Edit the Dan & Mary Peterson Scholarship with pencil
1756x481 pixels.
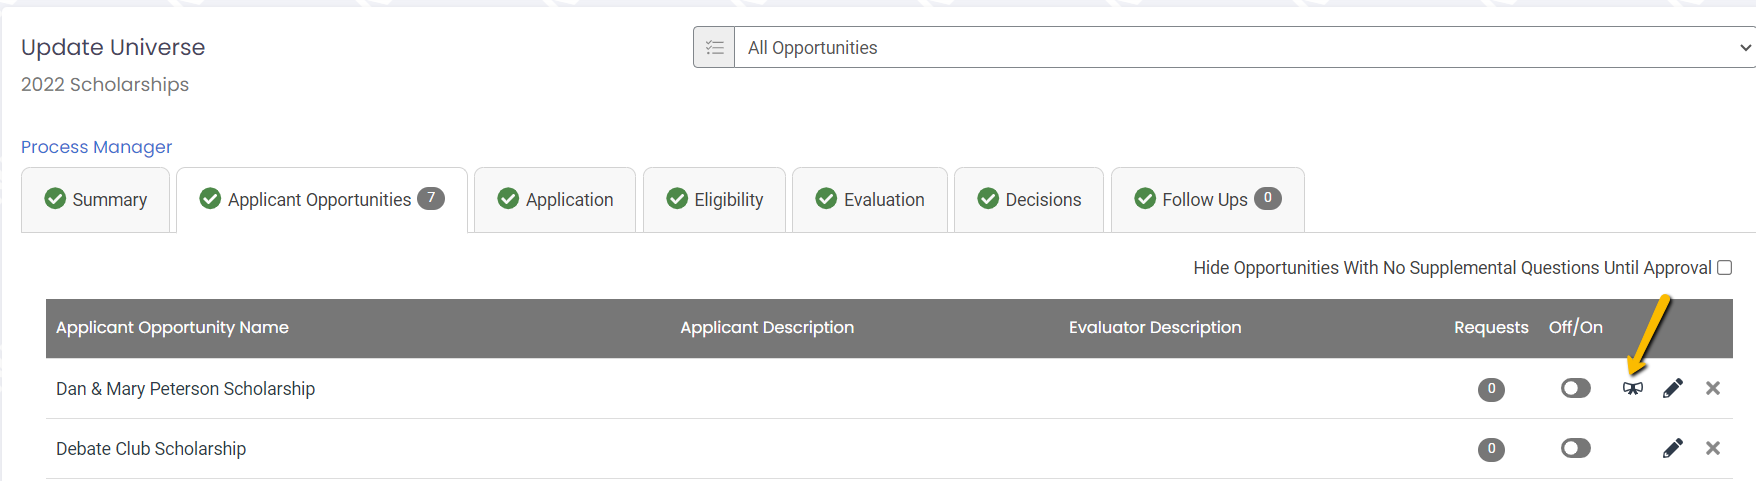1673,388
